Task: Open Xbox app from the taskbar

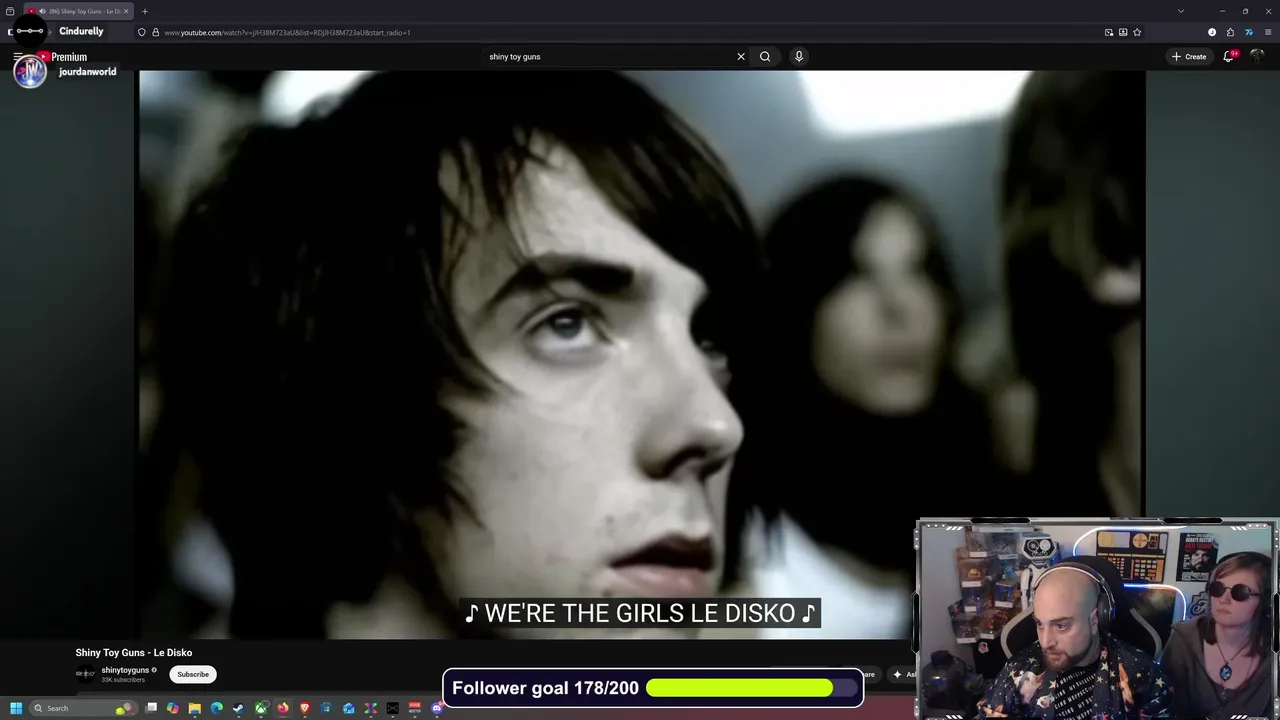Action: (261, 708)
